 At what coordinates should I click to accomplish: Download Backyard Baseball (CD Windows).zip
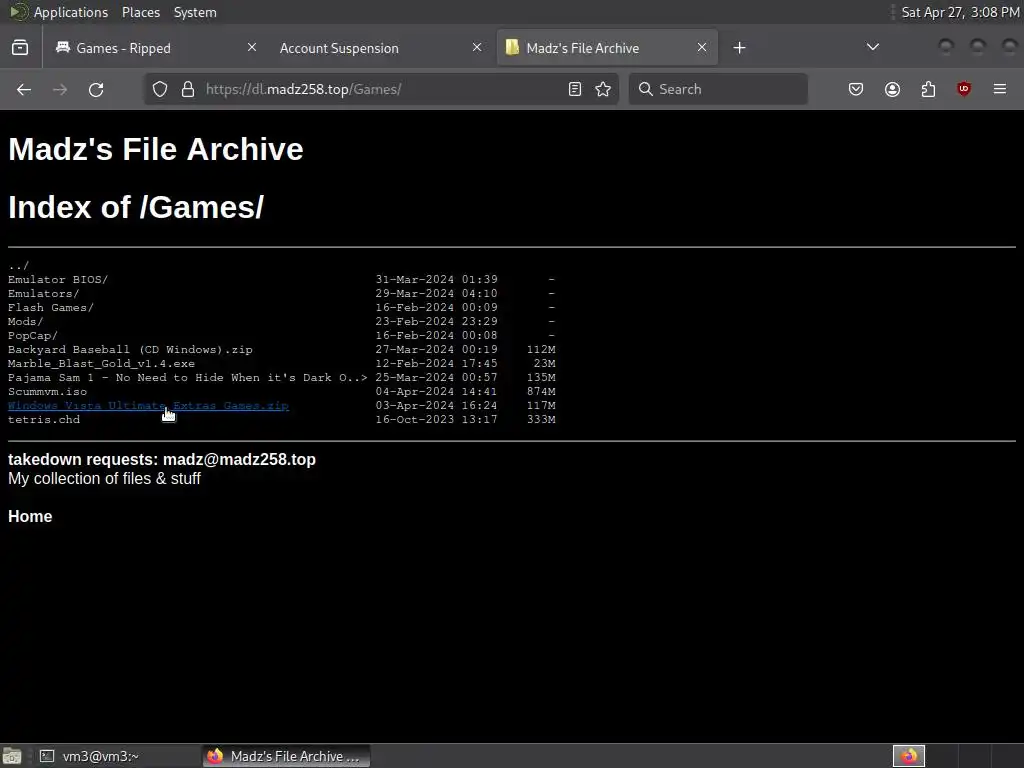coord(130,349)
